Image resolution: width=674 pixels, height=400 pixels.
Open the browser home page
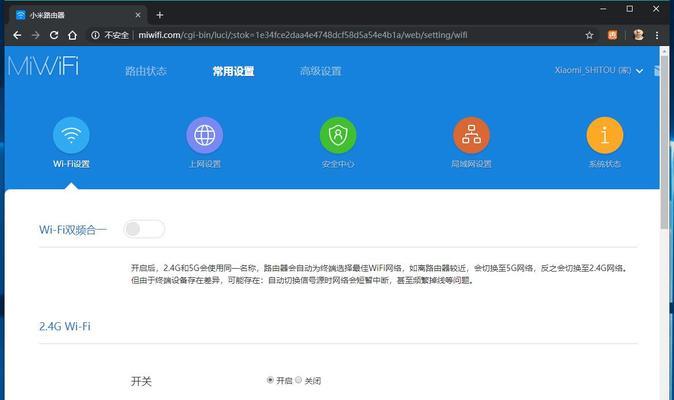click(x=72, y=35)
